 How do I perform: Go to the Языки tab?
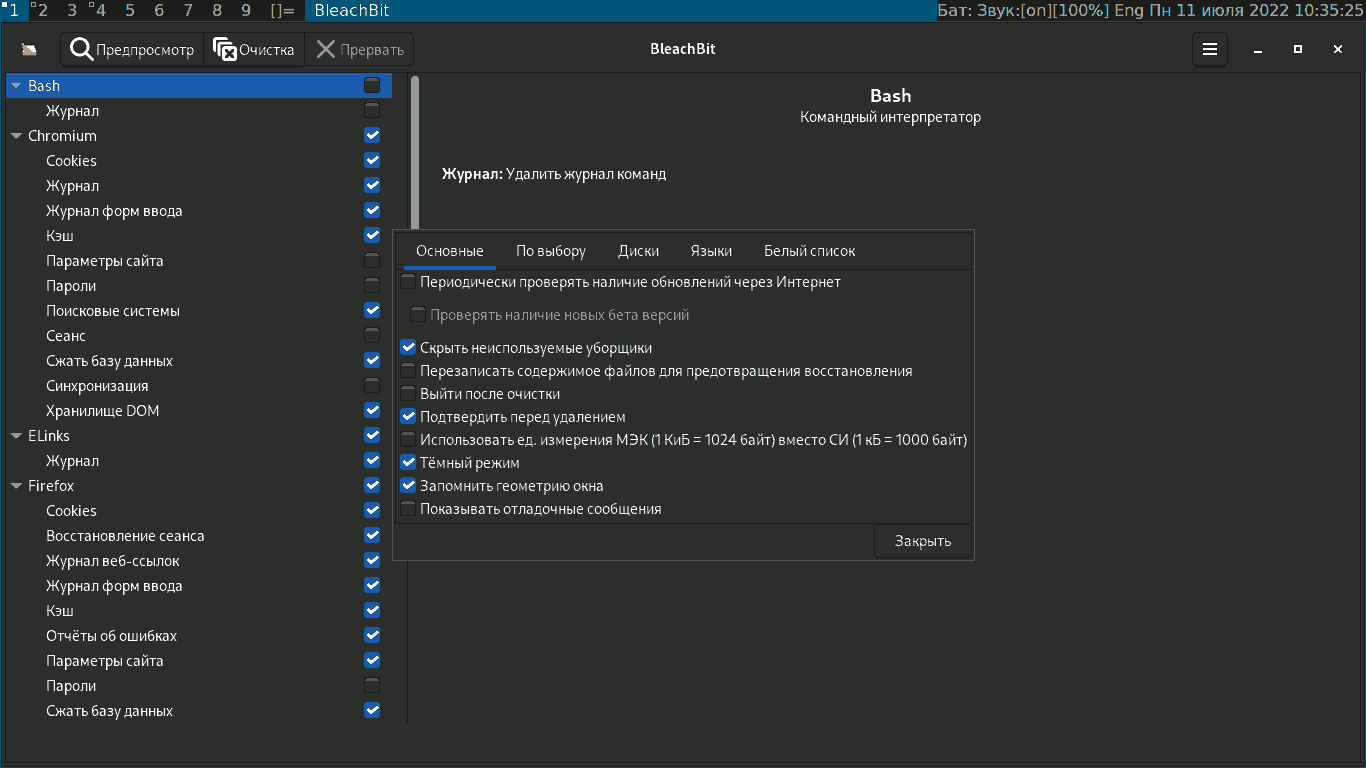coord(711,251)
